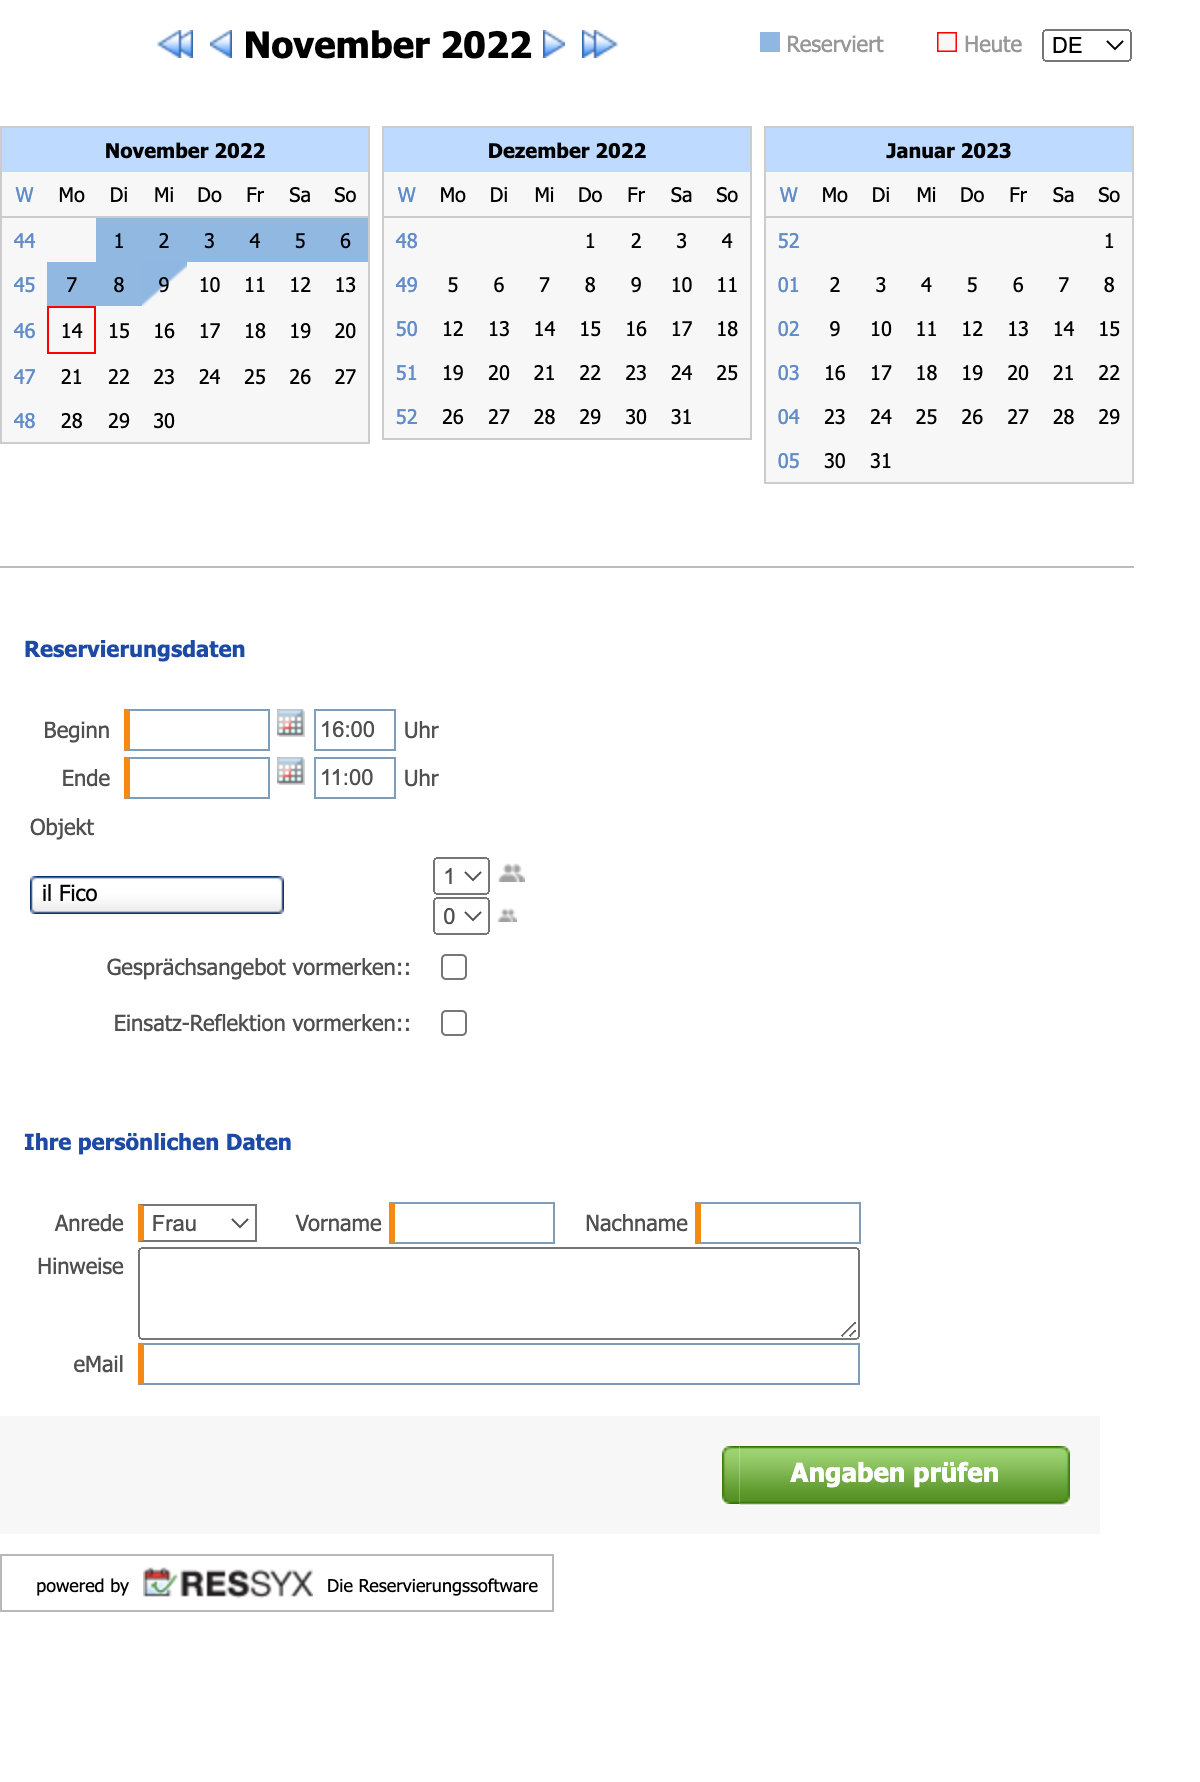
Task: Open the calendar picker next to Beginn
Action: pyautogui.click(x=290, y=723)
